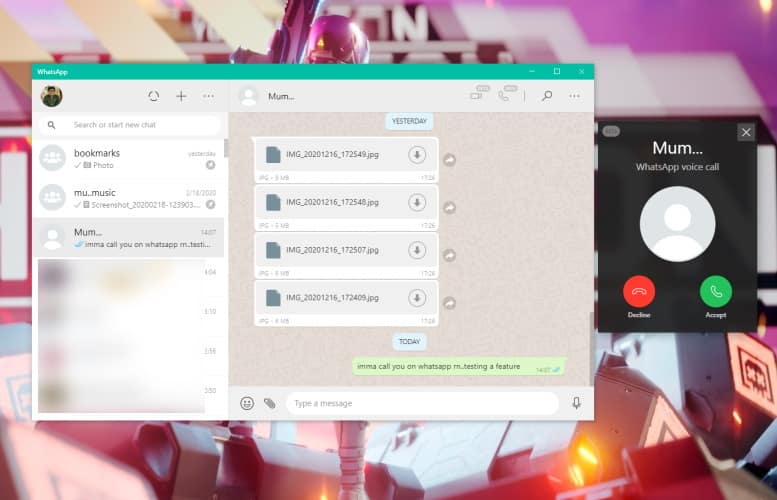Open the Status updates icon
Screen dimensions: 777x500
tap(154, 96)
